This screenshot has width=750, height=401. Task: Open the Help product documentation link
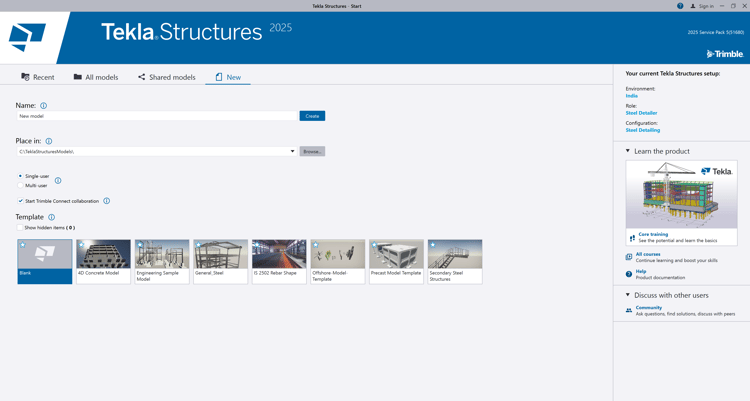point(641,271)
